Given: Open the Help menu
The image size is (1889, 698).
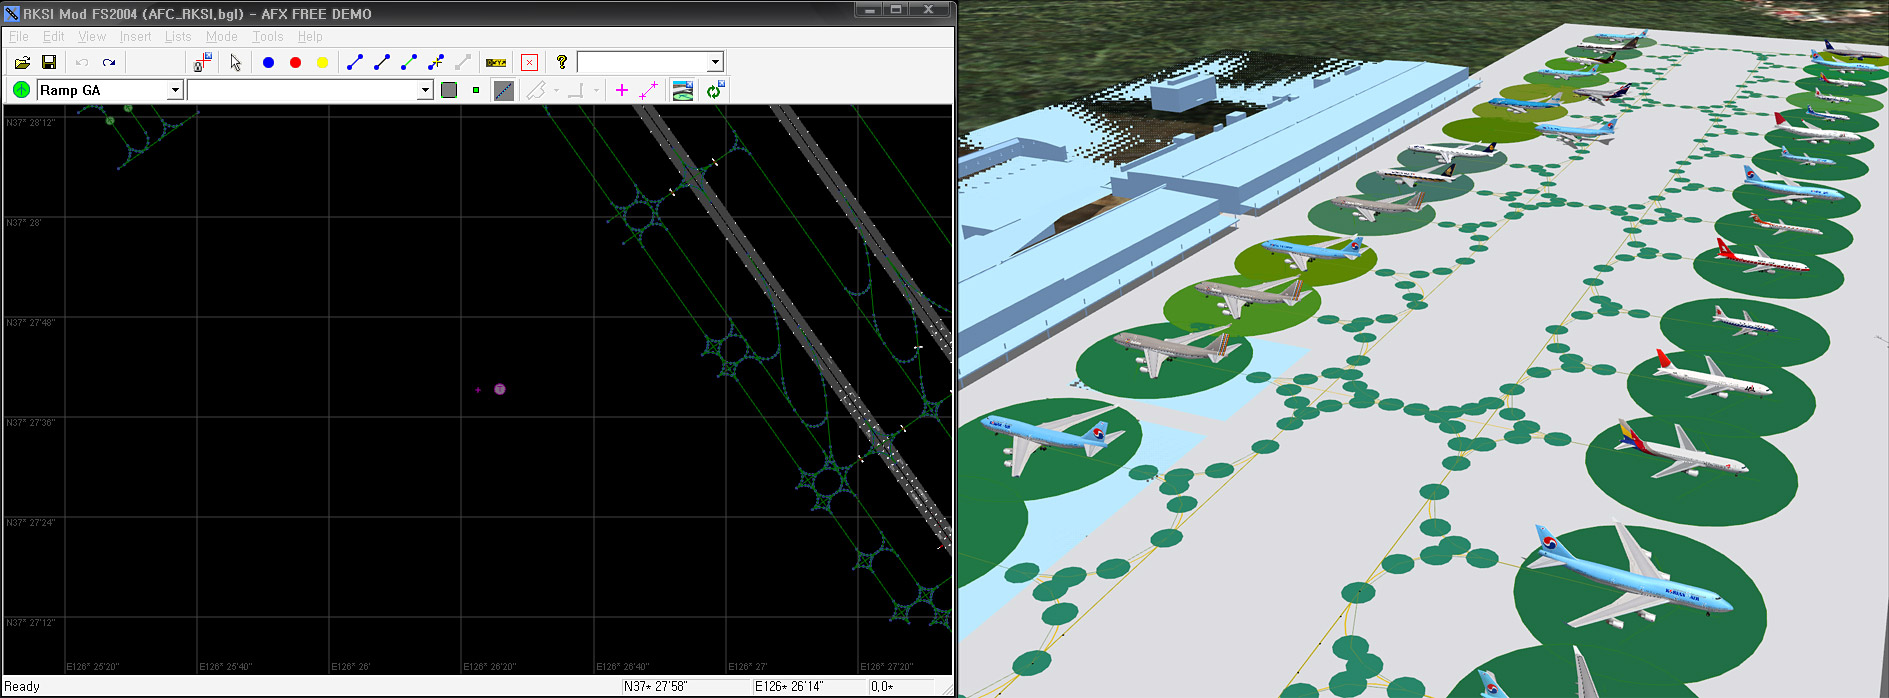Looking at the screenshot, I should pos(310,37).
